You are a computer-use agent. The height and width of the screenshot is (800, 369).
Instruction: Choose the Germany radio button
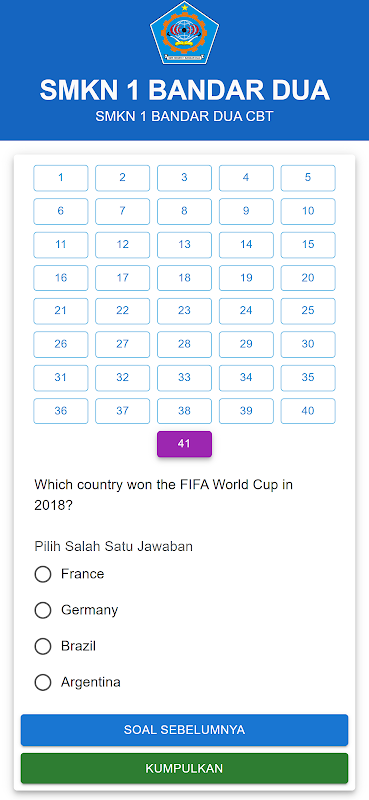point(43,610)
